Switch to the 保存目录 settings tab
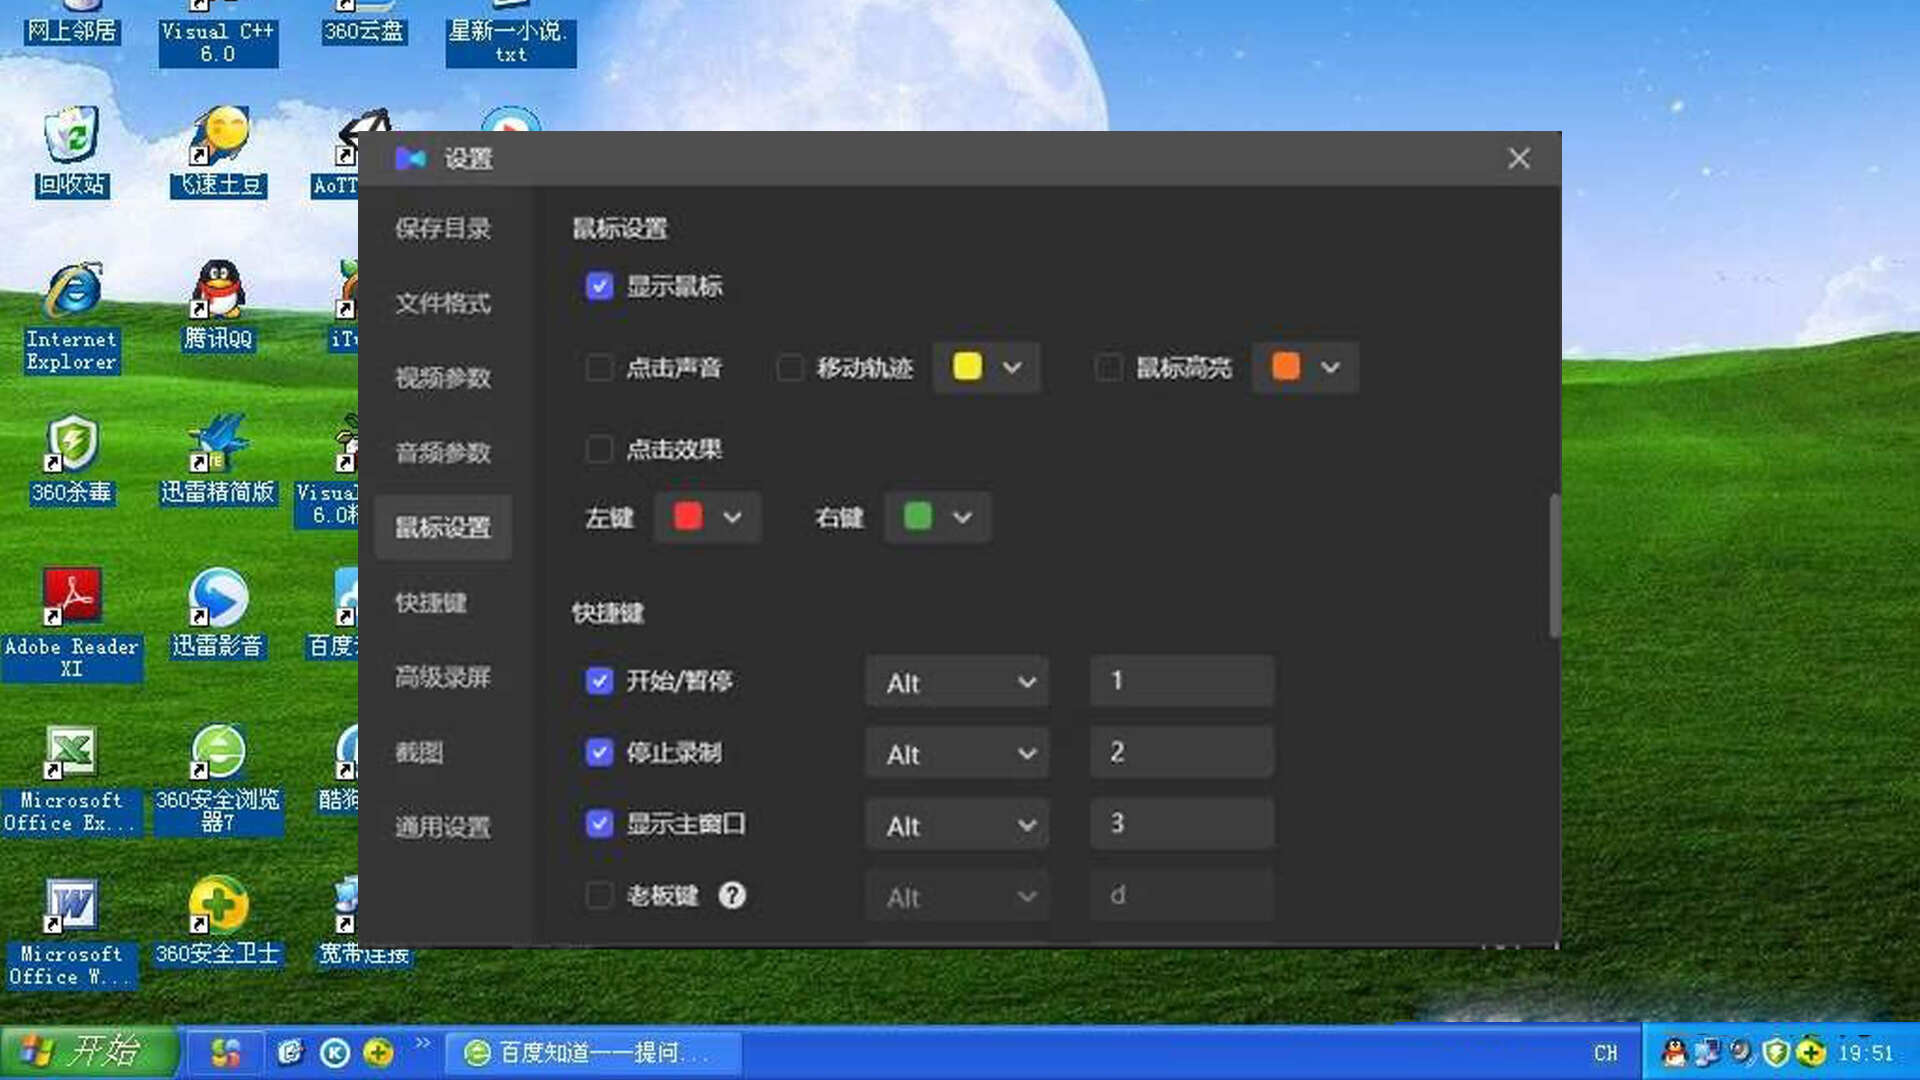Viewport: 1920px width, 1080px height. click(443, 228)
